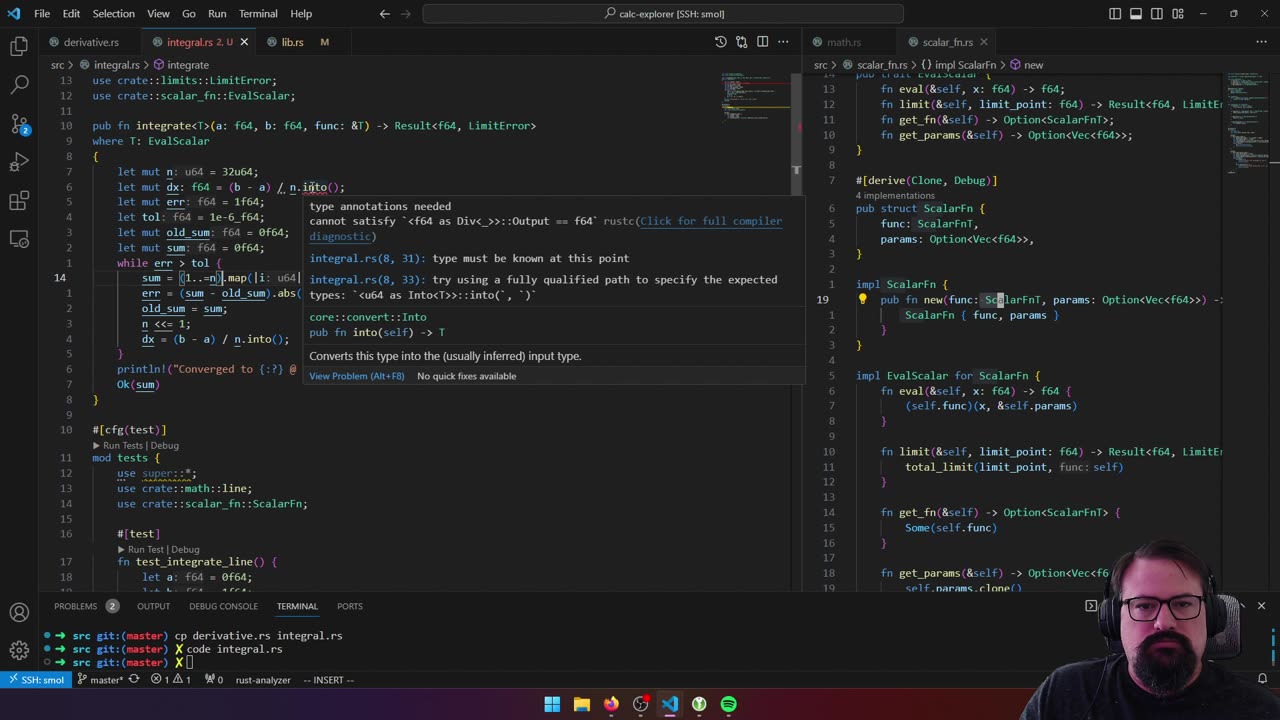Image resolution: width=1280 pixels, height=720 pixels.
Task: Open VS Code from the taskbar
Action: coord(669,704)
